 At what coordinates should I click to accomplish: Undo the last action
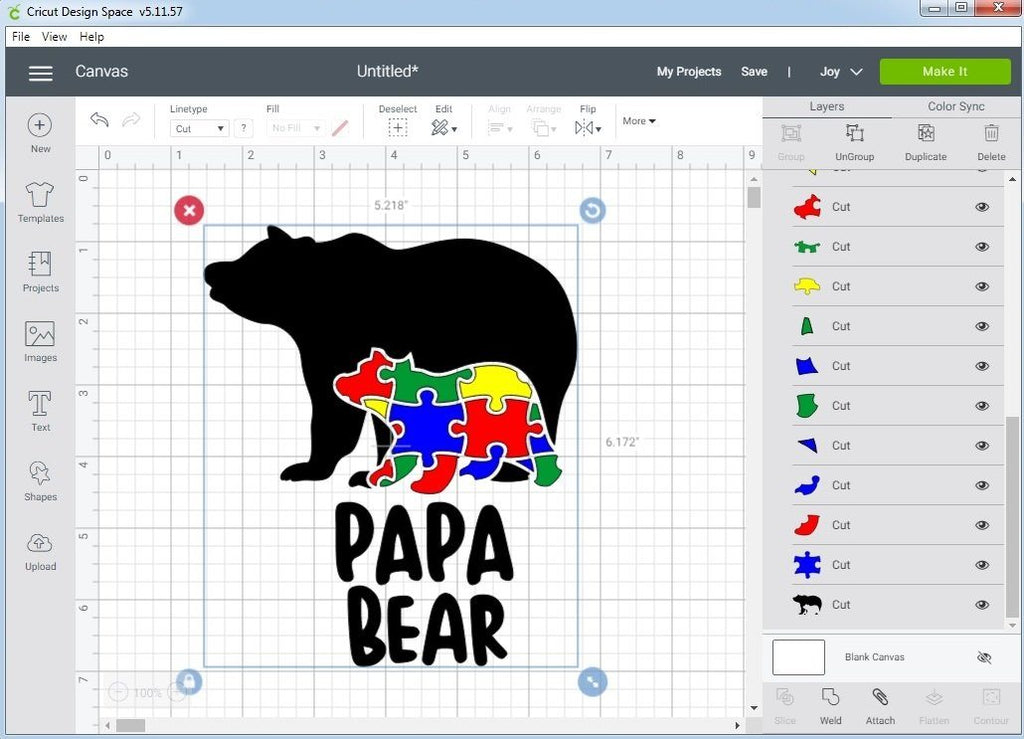pos(99,119)
